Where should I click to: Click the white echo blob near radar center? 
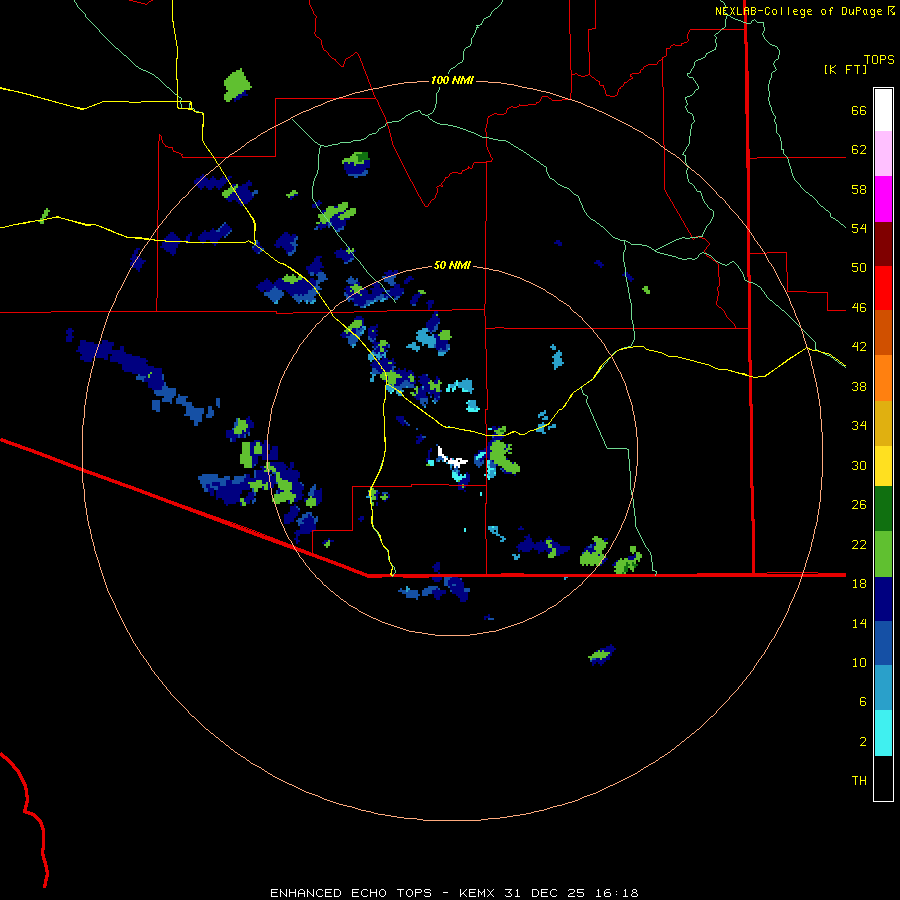451,458
